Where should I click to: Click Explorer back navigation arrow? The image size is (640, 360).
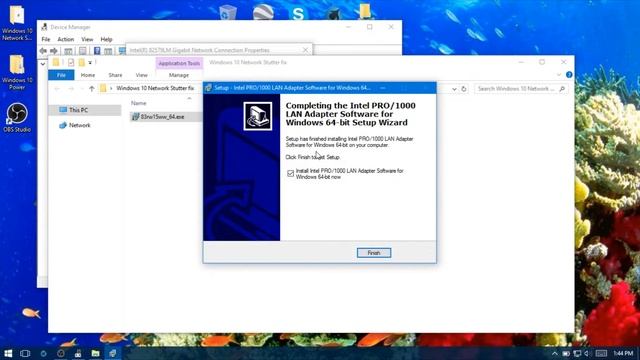pyautogui.click(x=57, y=89)
